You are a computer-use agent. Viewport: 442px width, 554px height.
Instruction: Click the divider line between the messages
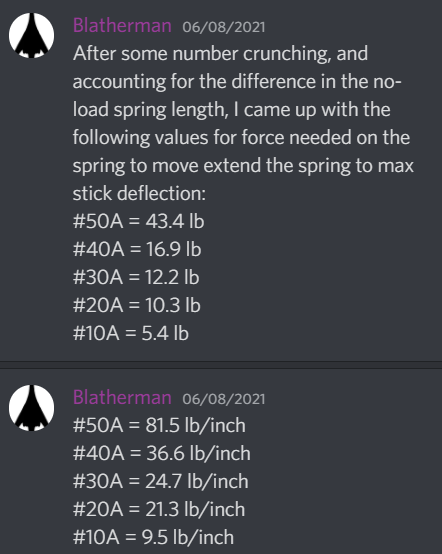tap(221, 365)
